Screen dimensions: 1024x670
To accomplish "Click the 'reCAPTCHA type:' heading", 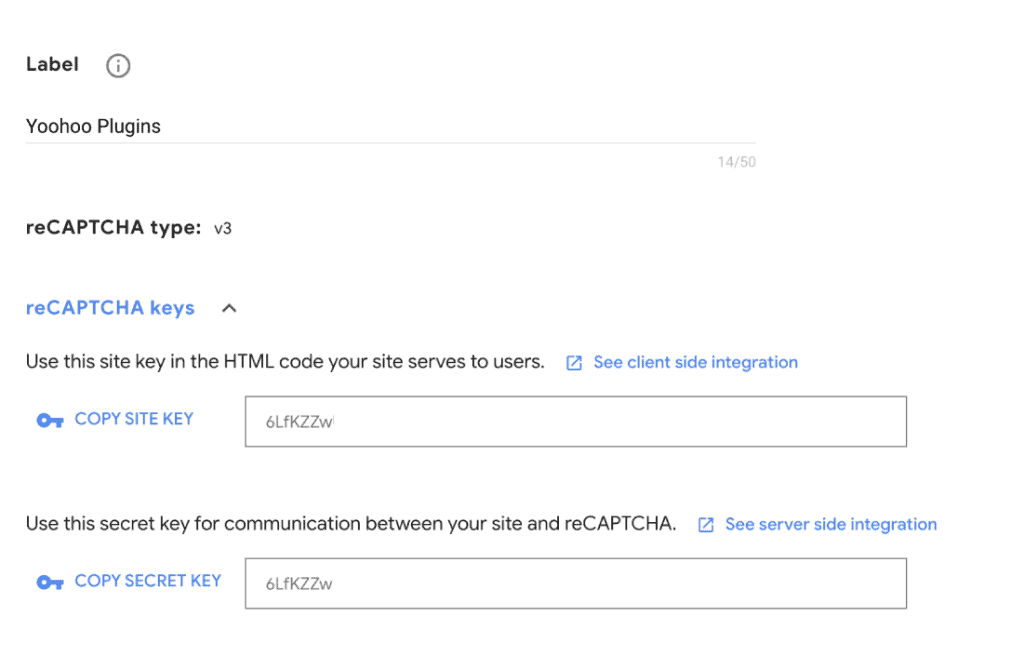I will pos(114,227).
